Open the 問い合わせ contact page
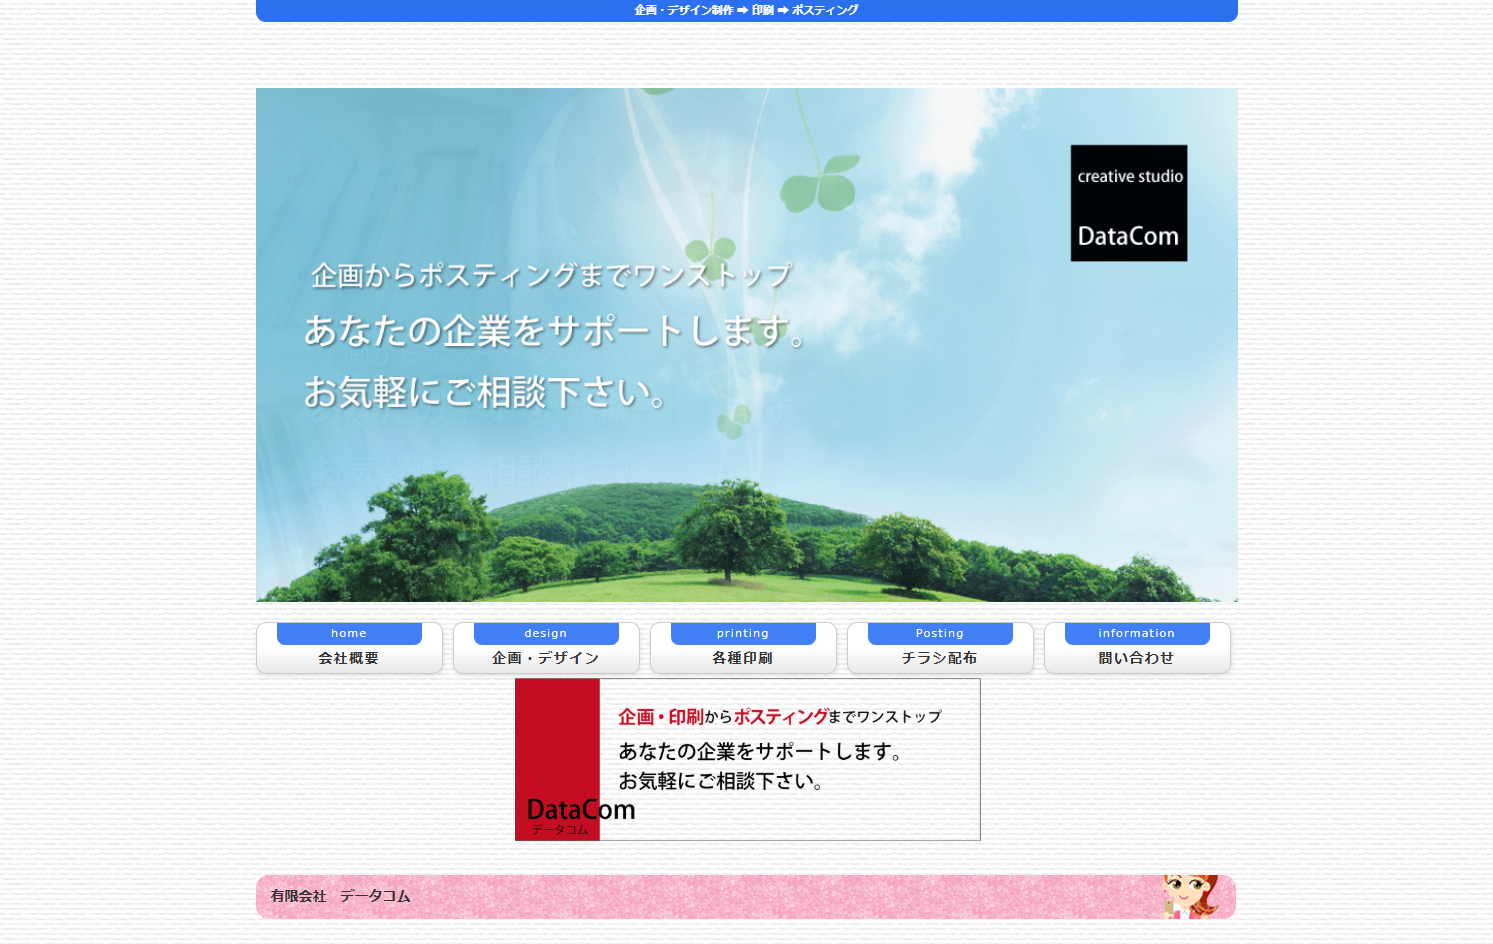This screenshot has width=1493, height=944. (x=1137, y=658)
